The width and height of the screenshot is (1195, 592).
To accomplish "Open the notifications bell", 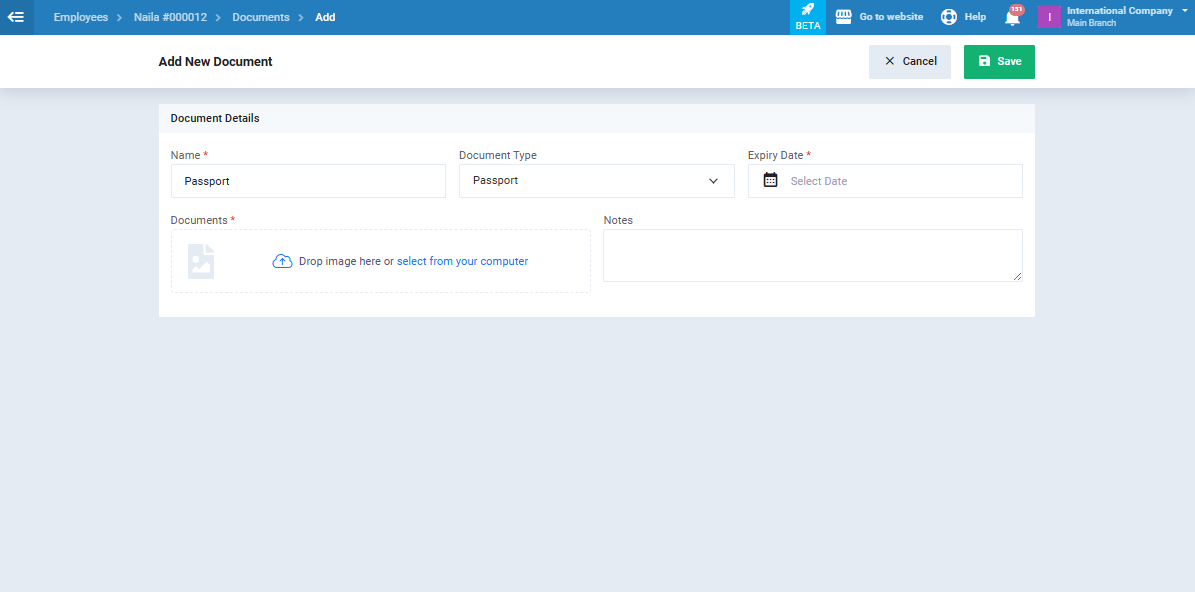I will (1012, 17).
